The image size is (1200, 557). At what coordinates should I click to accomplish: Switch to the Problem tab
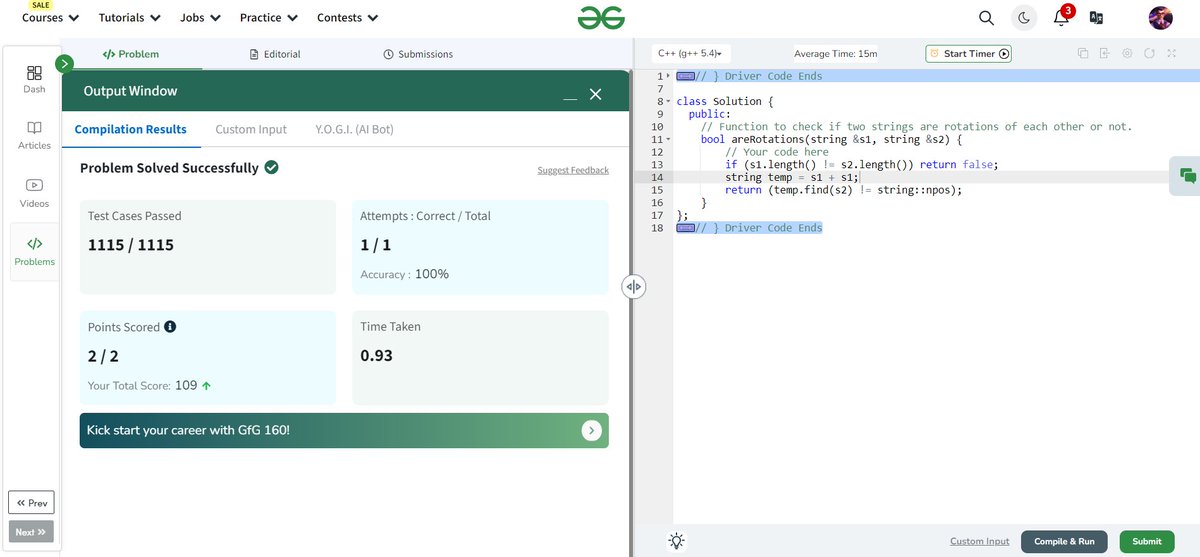131,54
